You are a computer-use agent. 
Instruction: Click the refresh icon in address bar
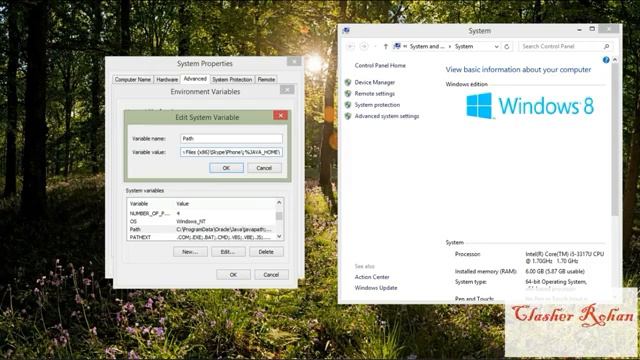[x=507, y=47]
